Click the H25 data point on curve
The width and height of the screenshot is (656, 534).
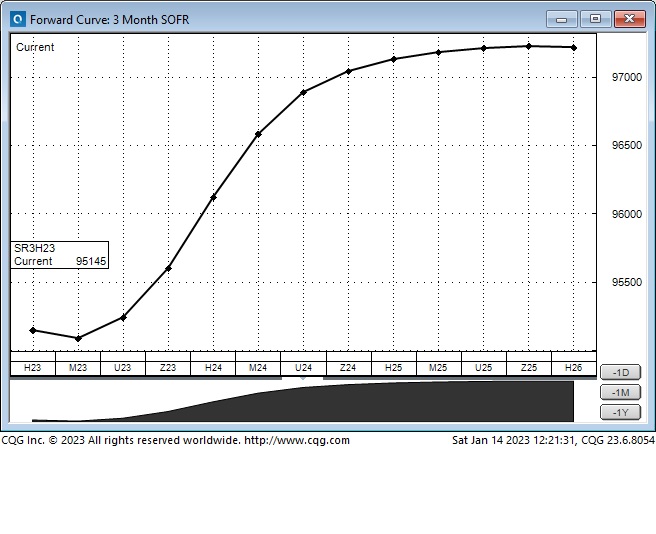394,59
